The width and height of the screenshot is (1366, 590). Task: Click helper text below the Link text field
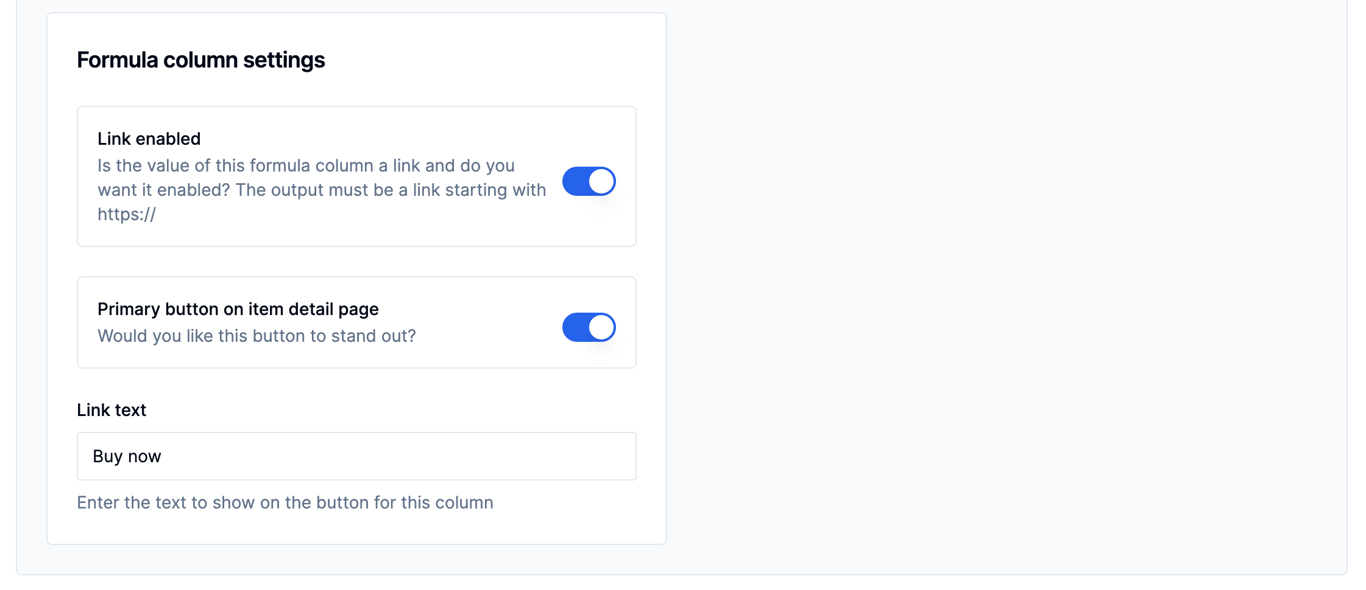pyautogui.click(x=285, y=502)
